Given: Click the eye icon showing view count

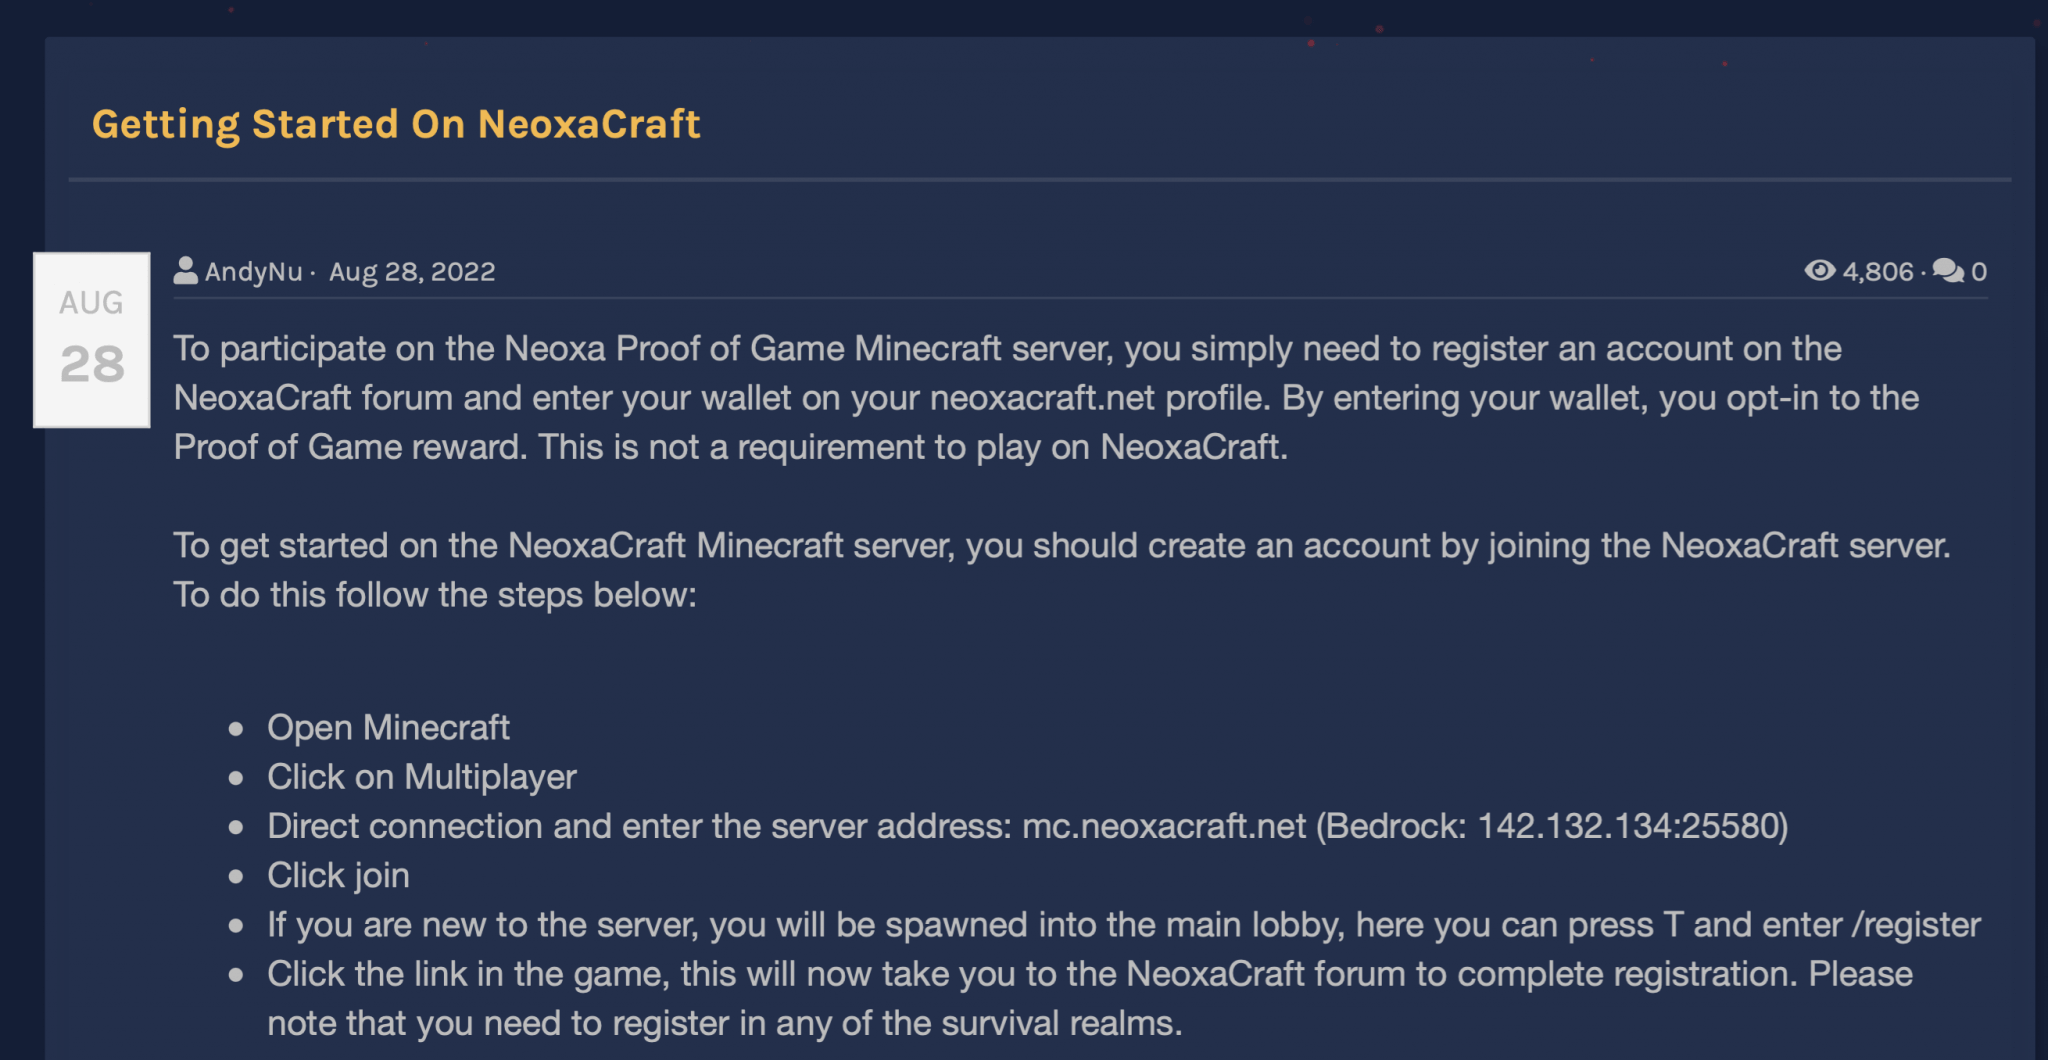Looking at the screenshot, I should click(x=1822, y=270).
